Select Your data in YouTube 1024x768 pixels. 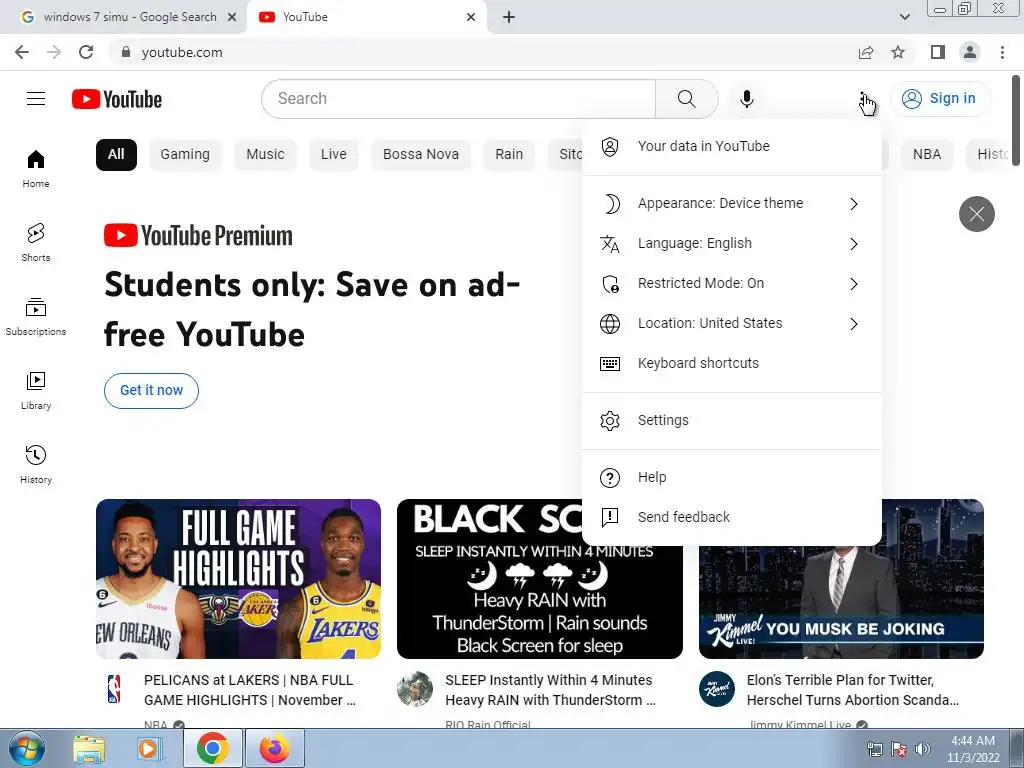(731, 146)
